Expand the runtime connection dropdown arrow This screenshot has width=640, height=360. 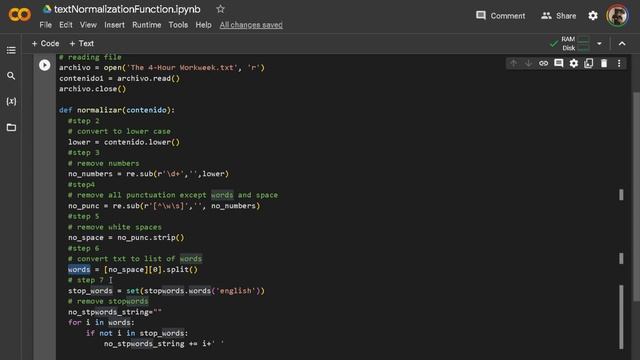[x=599, y=44]
